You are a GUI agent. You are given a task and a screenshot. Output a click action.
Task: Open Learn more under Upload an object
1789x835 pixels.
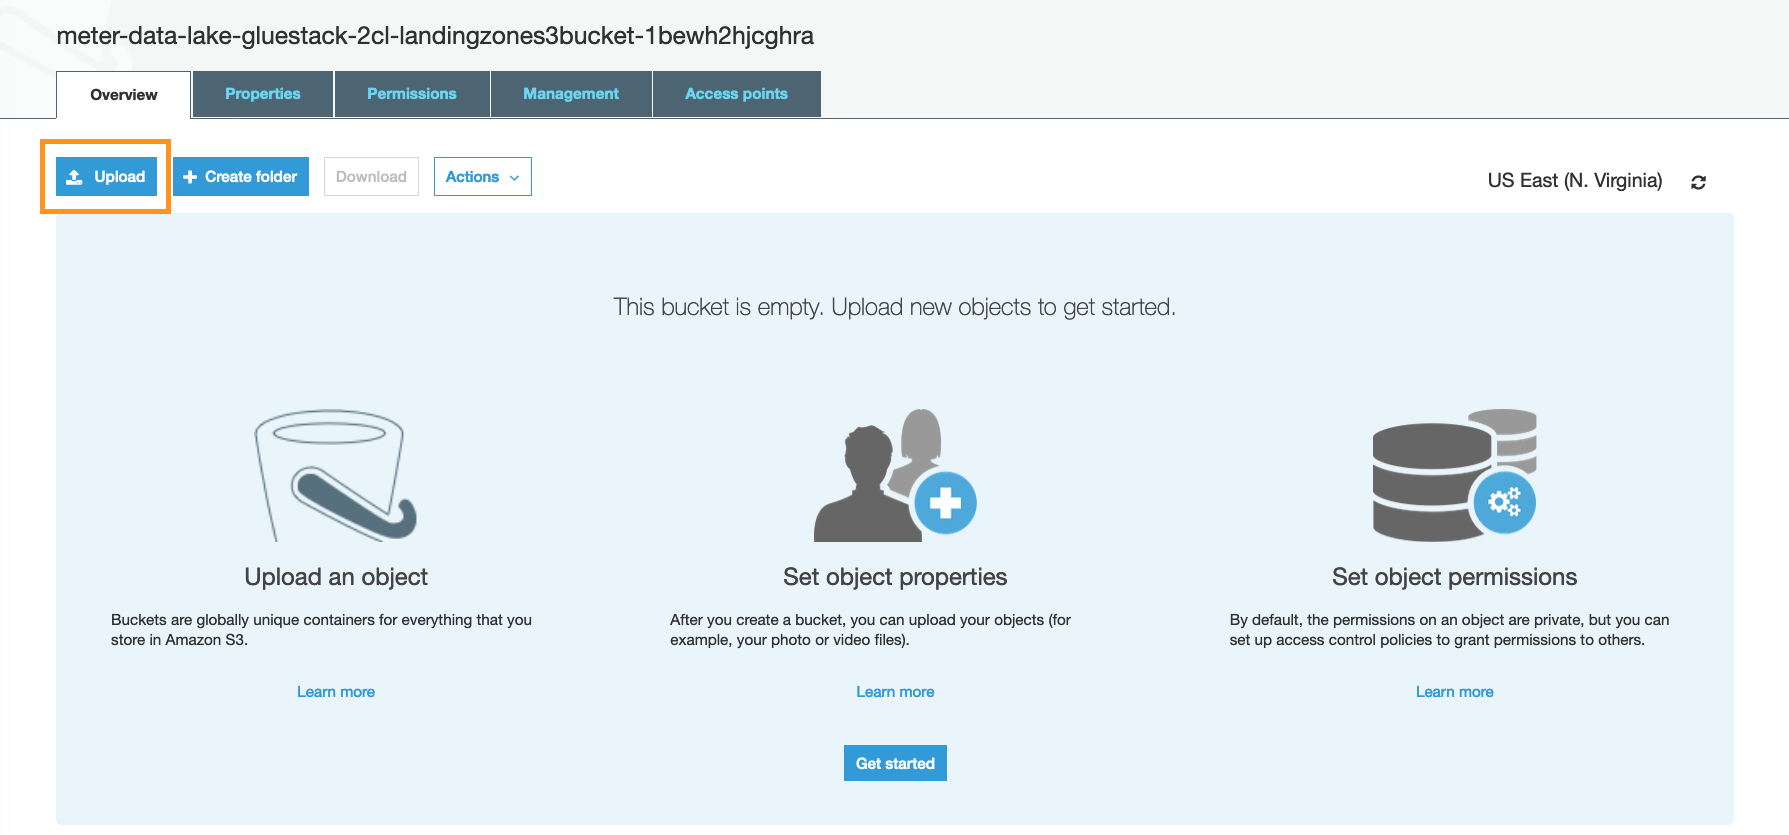point(336,692)
